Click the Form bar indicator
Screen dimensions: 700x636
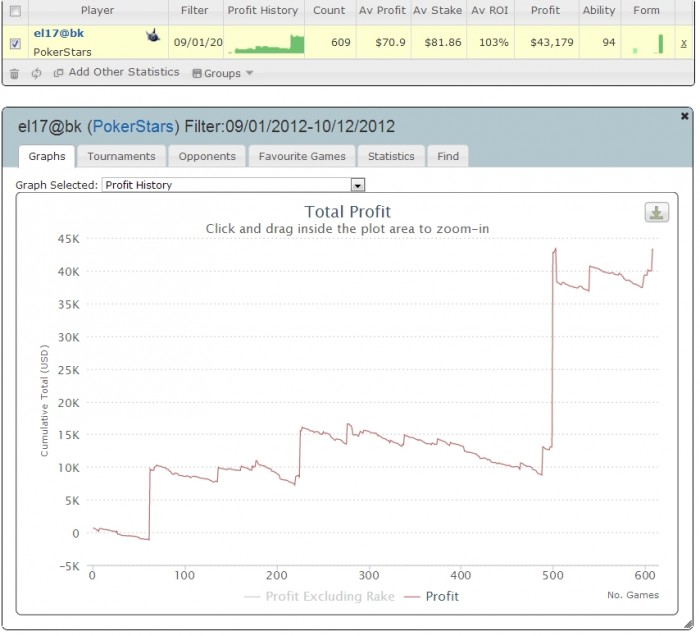(x=648, y=44)
